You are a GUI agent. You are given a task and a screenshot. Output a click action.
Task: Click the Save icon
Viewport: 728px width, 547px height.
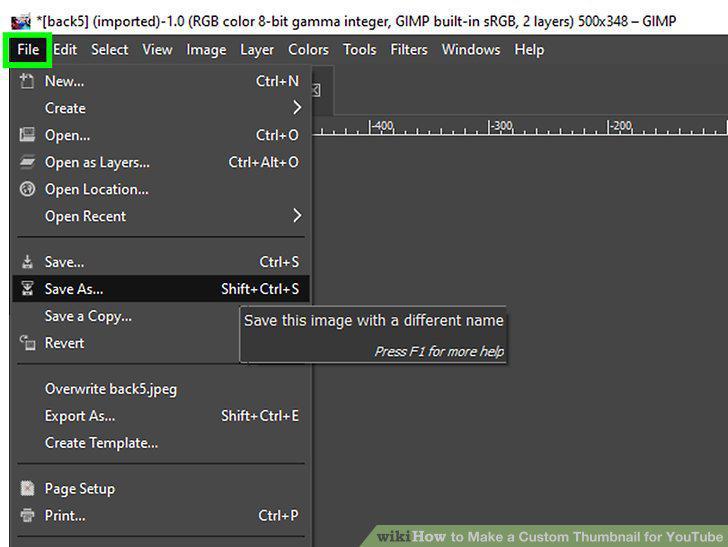(x=27, y=262)
